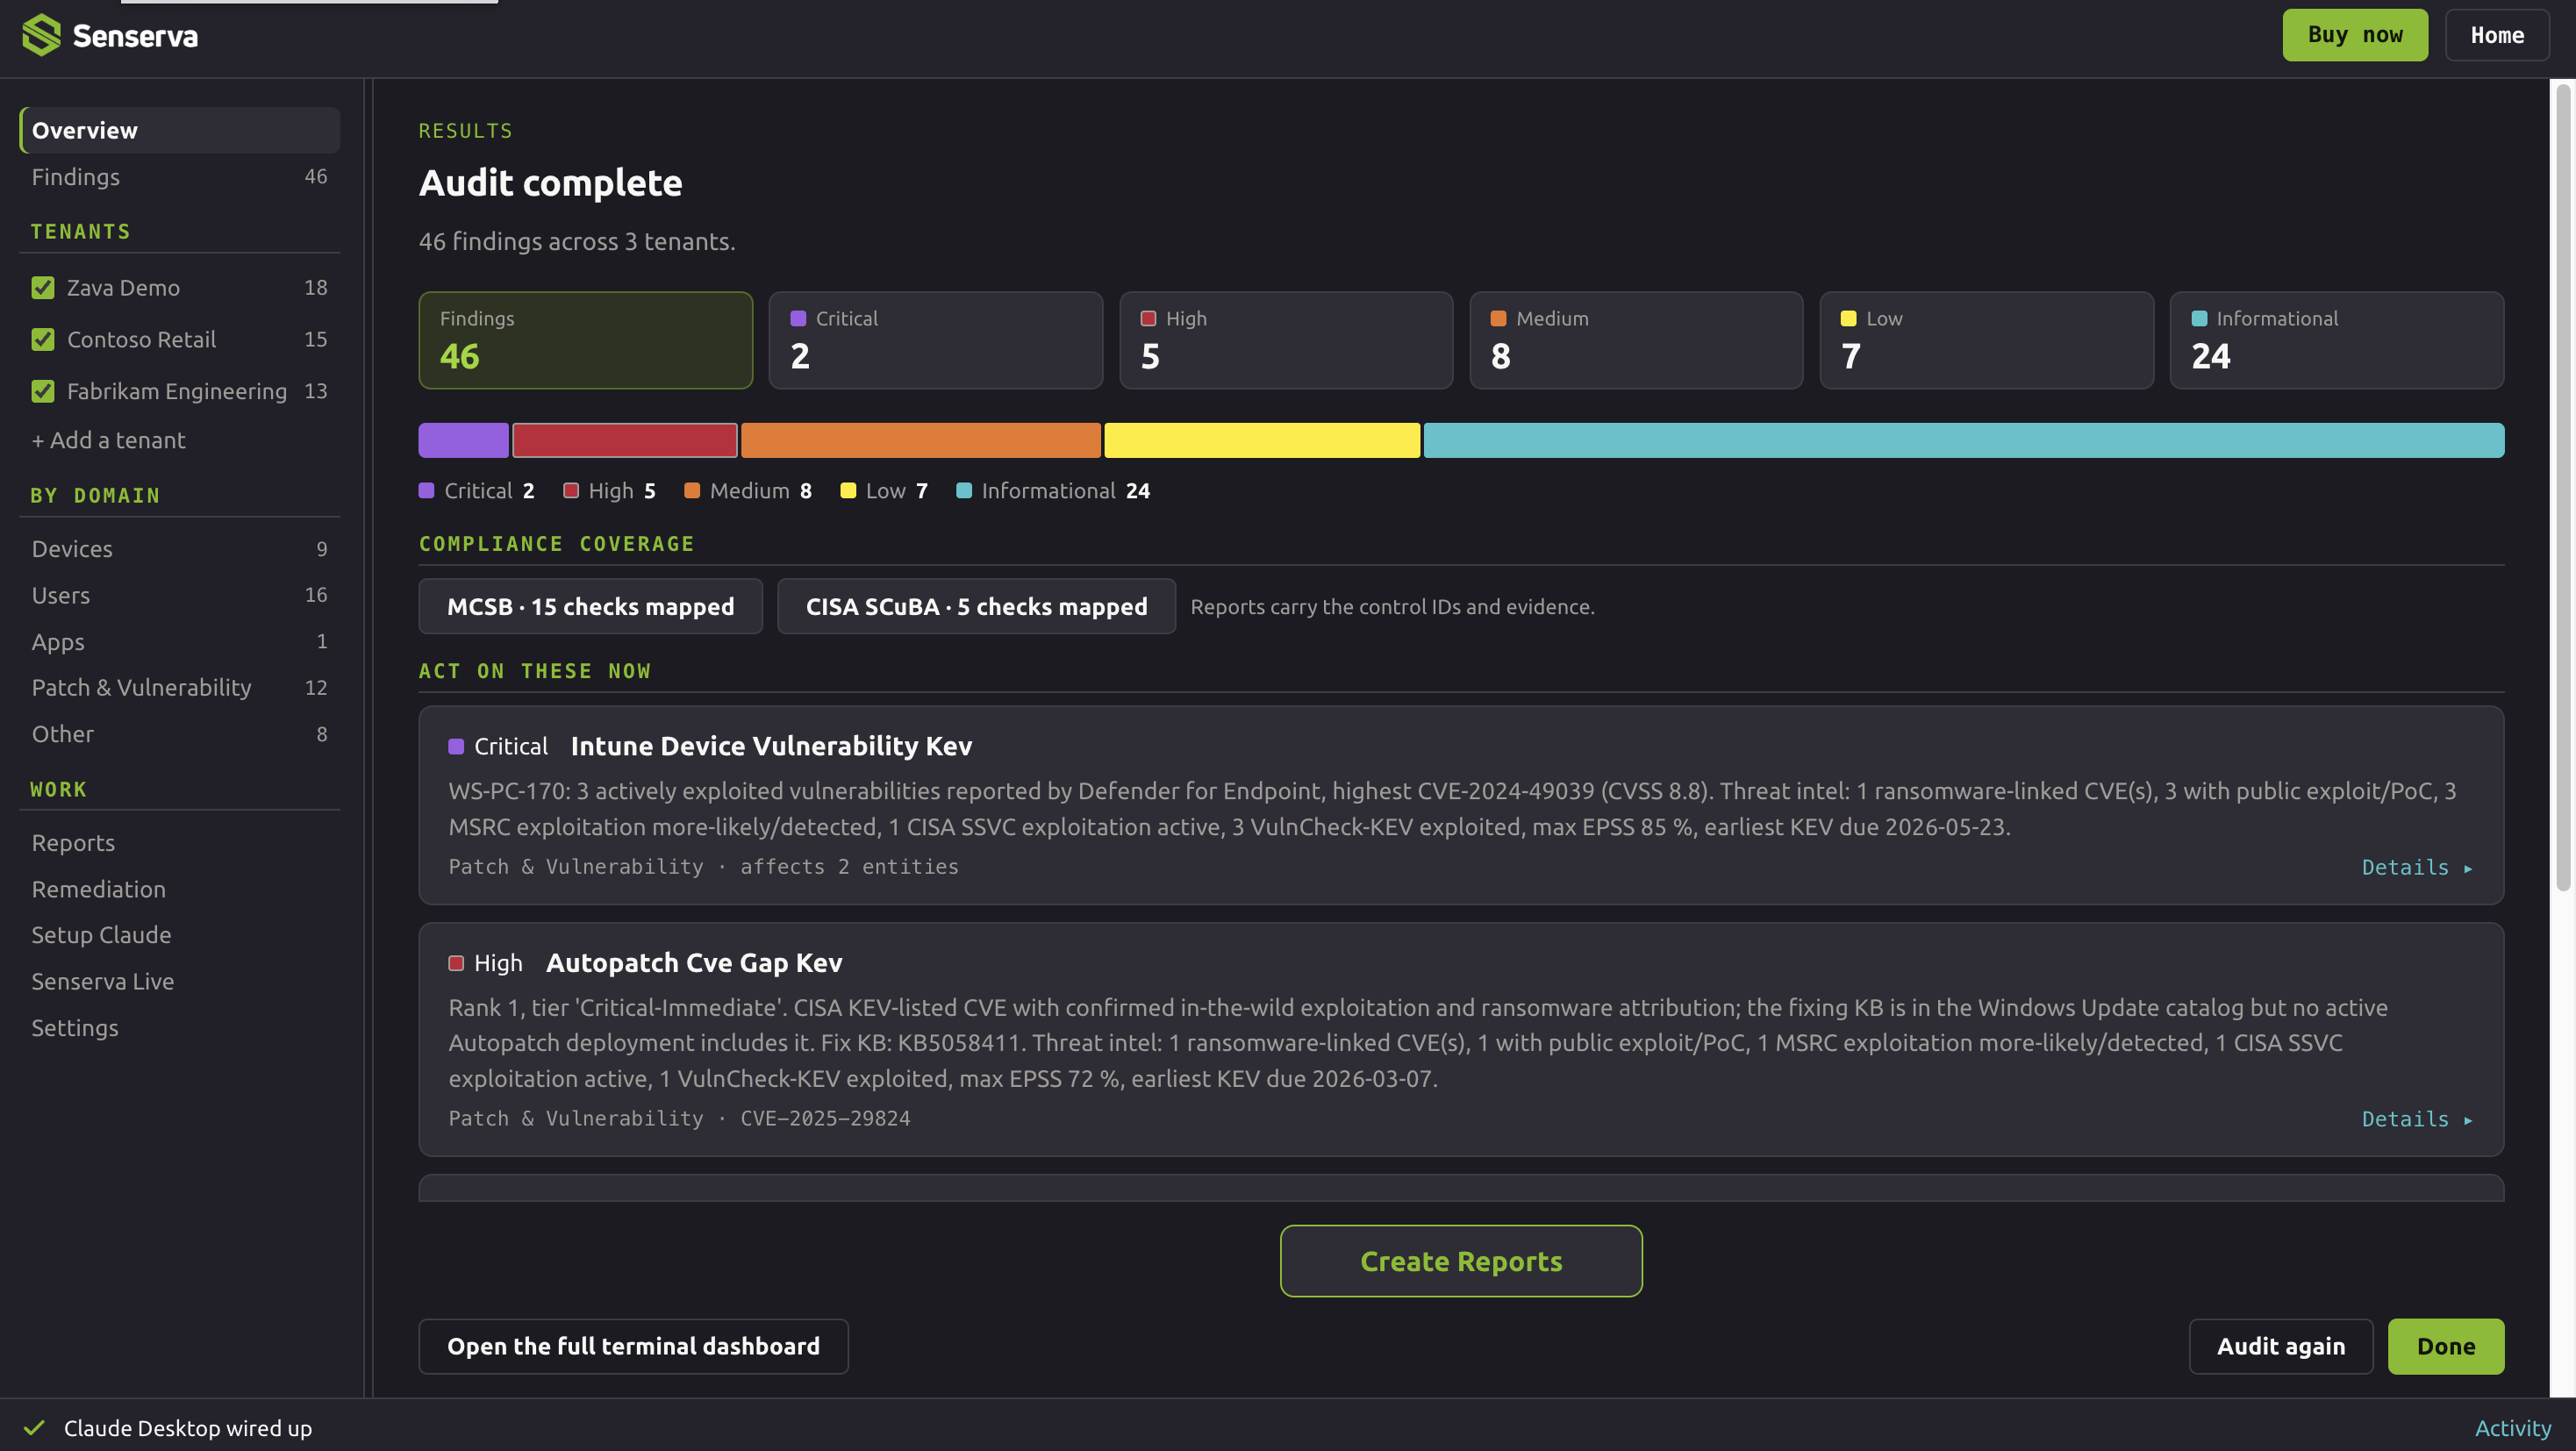The width and height of the screenshot is (2576, 1451).
Task: Select the Medium 8 summary card
Action: tap(1636, 340)
